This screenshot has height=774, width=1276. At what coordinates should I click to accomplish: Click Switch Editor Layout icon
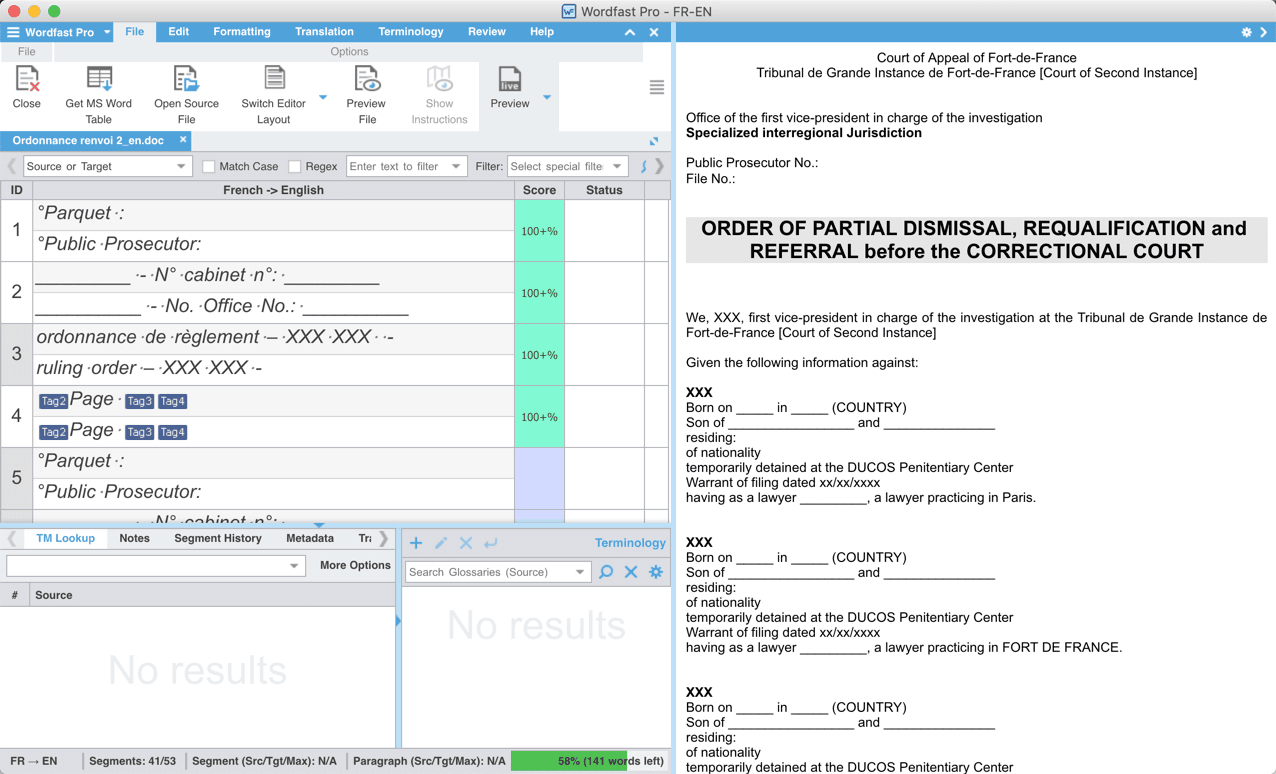[x=274, y=80]
